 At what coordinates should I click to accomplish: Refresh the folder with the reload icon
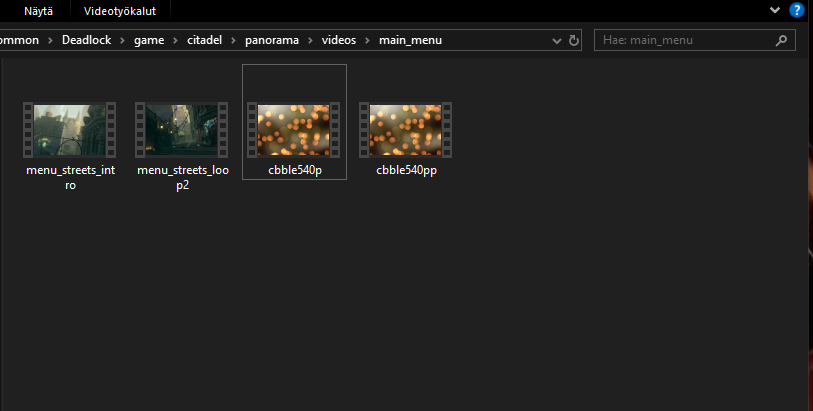point(573,40)
